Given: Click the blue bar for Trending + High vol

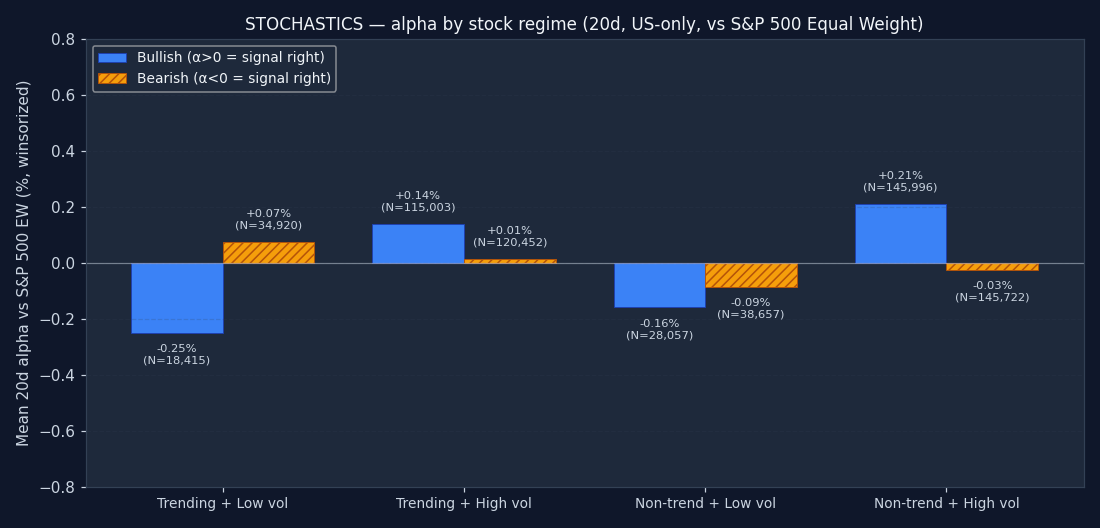Looking at the screenshot, I should 418,244.
